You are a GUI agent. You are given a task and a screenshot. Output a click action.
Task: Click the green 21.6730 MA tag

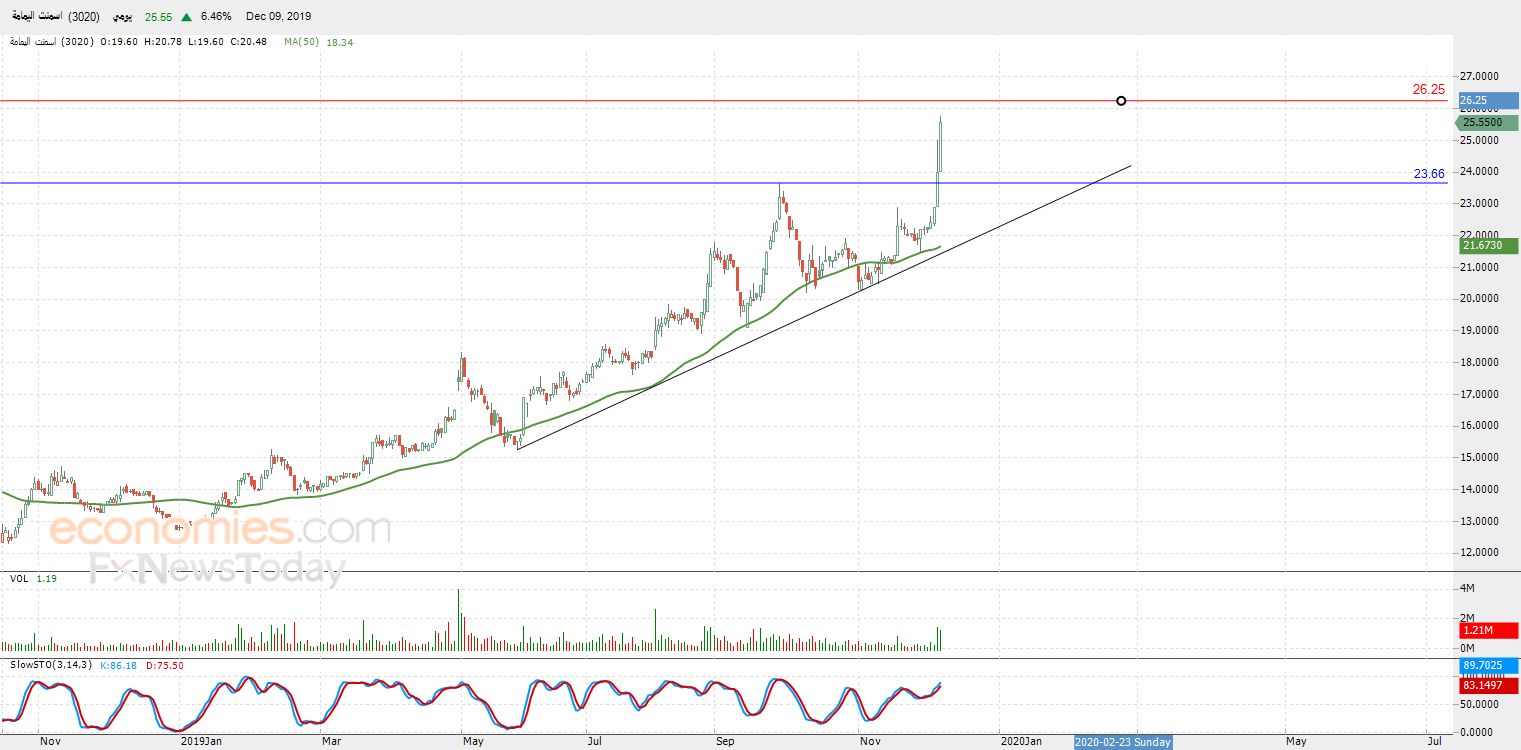click(1488, 246)
